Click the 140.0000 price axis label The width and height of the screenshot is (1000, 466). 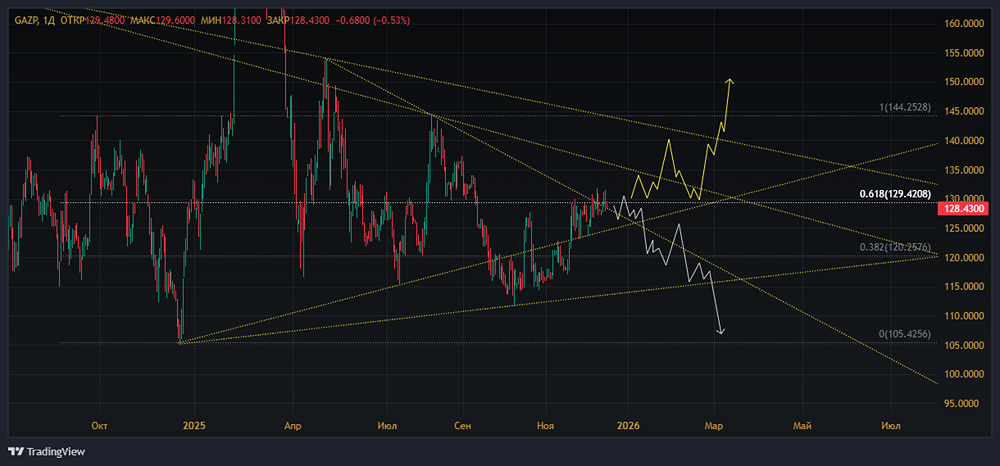(x=964, y=141)
